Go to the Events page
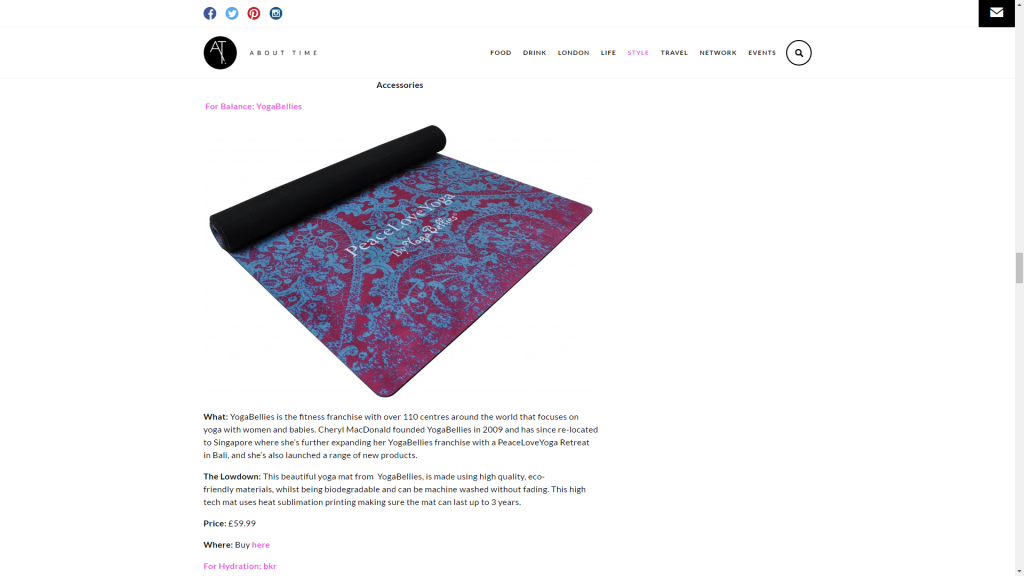 tap(762, 53)
